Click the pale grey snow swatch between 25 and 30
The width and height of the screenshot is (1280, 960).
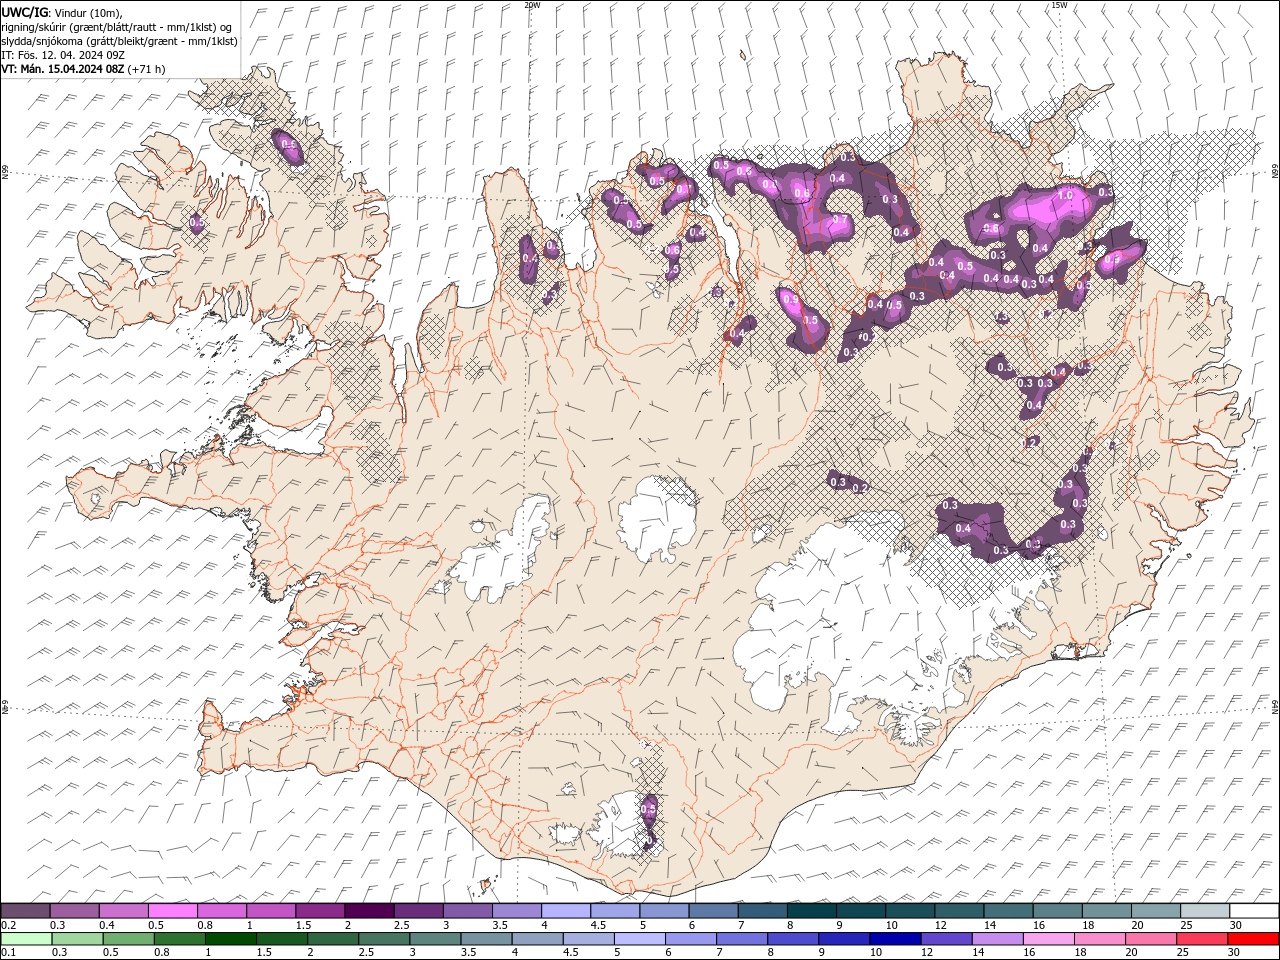(1205, 911)
